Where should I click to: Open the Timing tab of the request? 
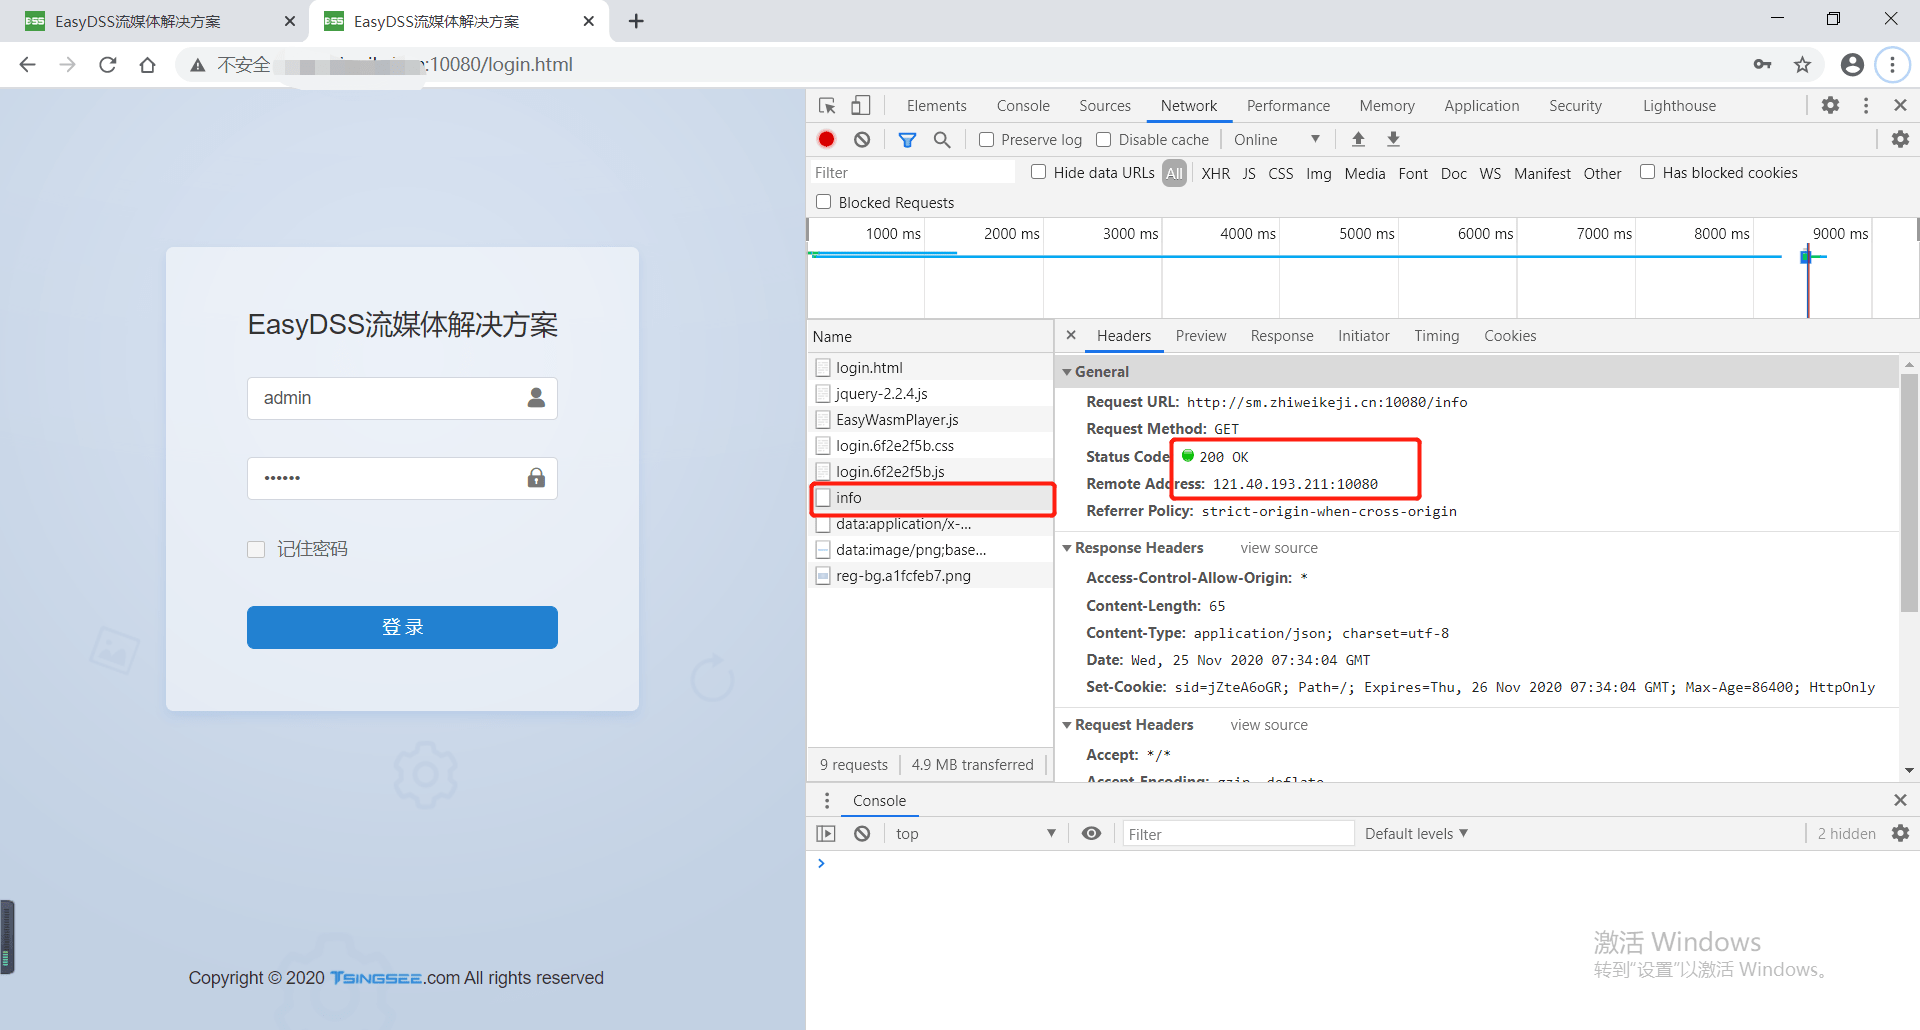(x=1436, y=336)
